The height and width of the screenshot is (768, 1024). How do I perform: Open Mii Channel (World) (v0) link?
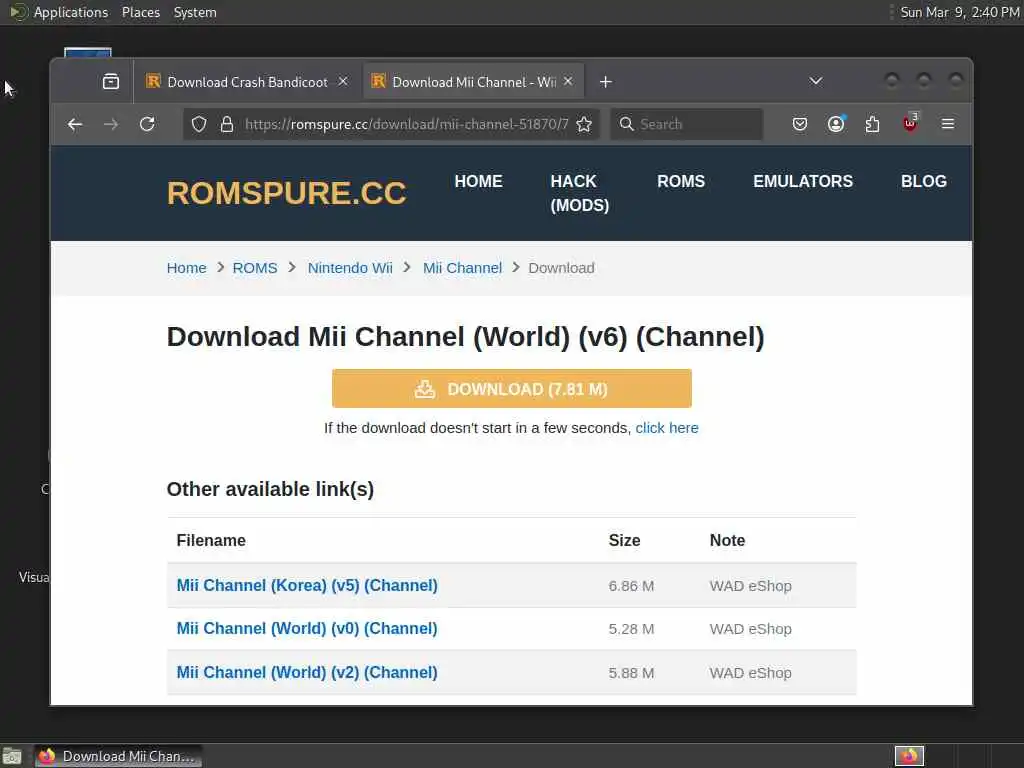tap(307, 628)
